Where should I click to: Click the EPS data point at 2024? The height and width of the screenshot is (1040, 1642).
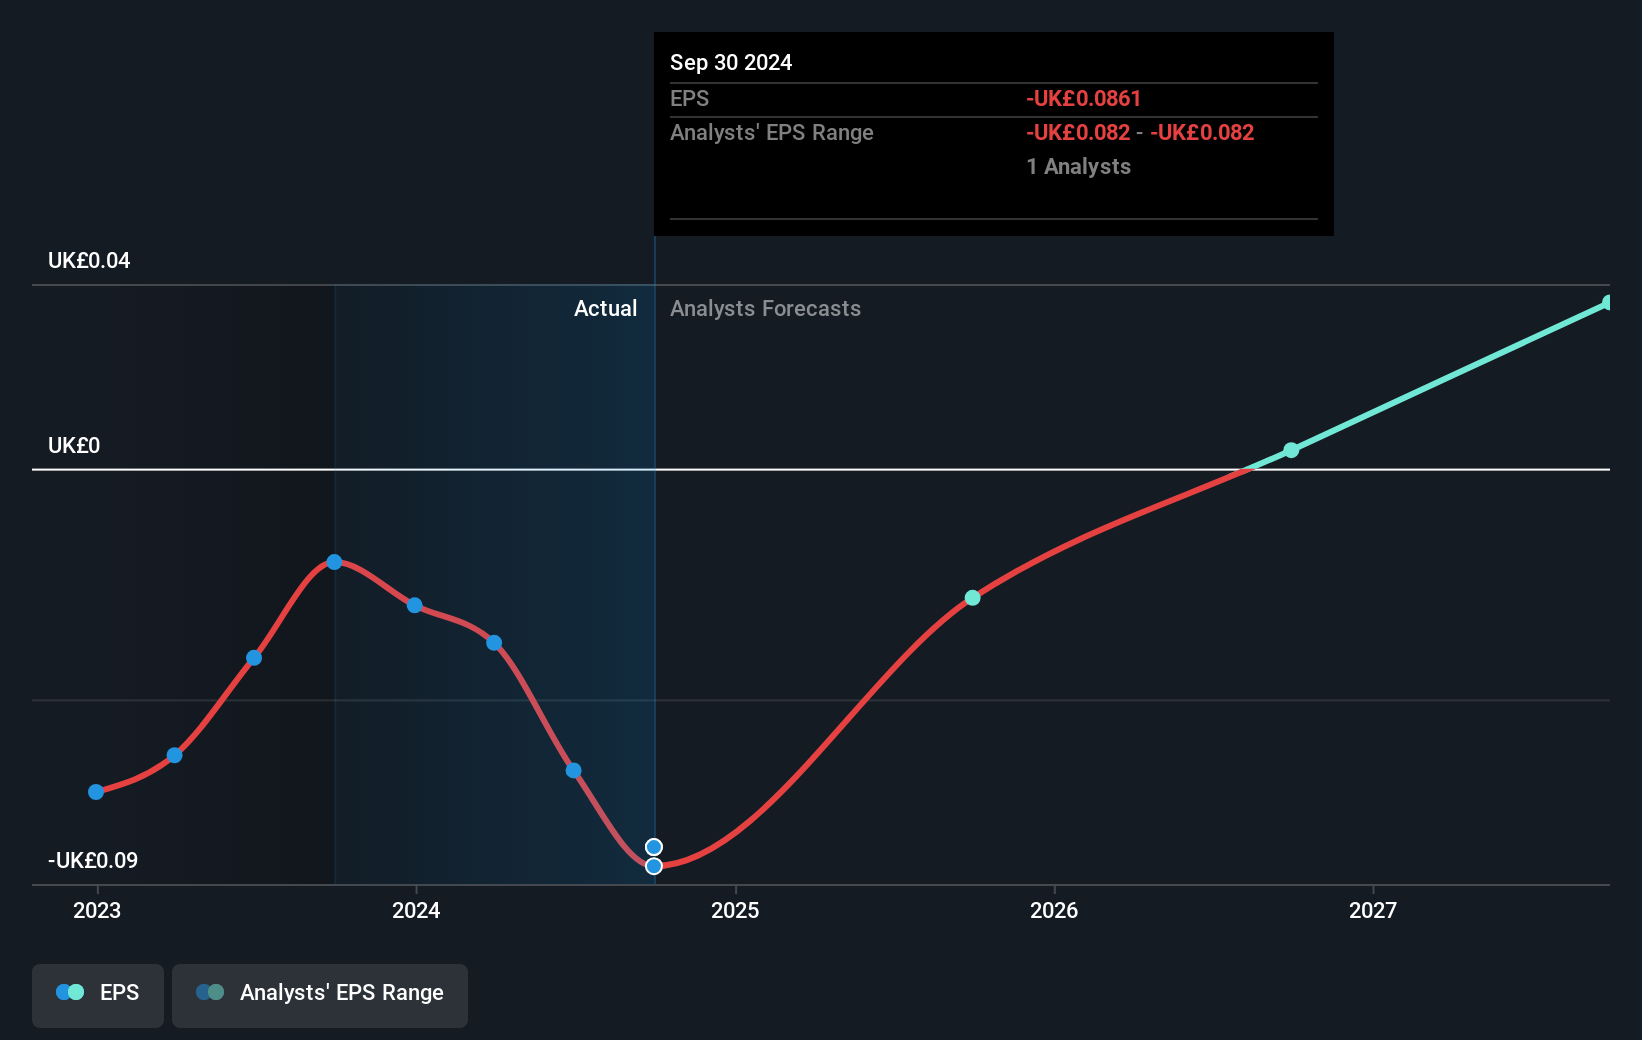click(415, 605)
